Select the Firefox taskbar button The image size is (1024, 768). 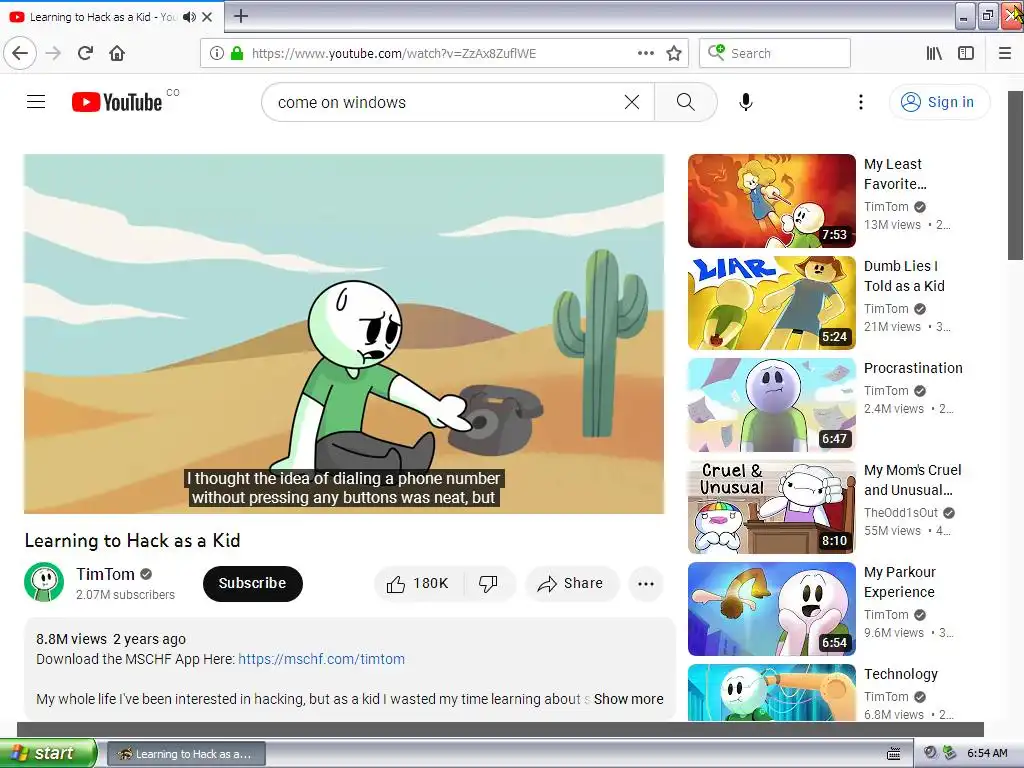pos(186,754)
